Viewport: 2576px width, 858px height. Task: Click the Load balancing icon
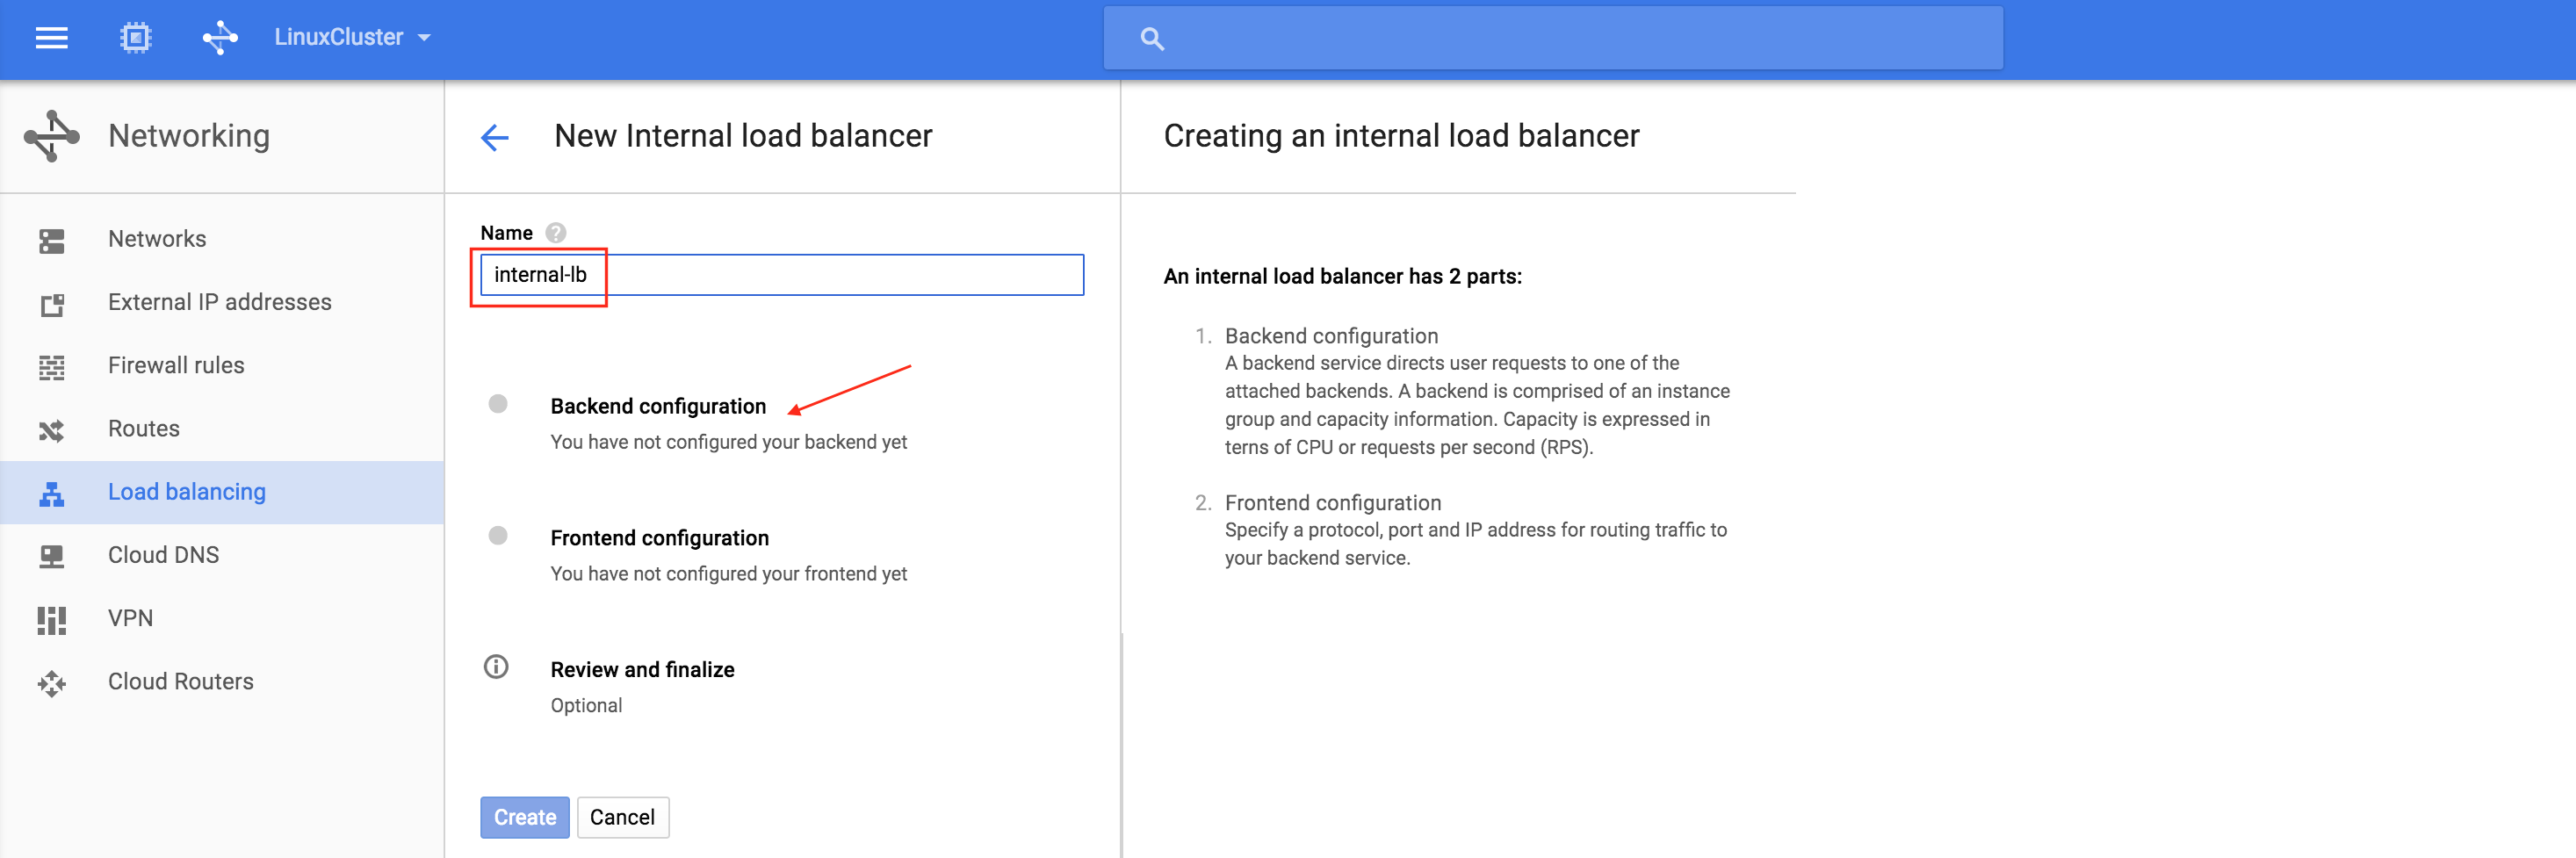(52, 494)
